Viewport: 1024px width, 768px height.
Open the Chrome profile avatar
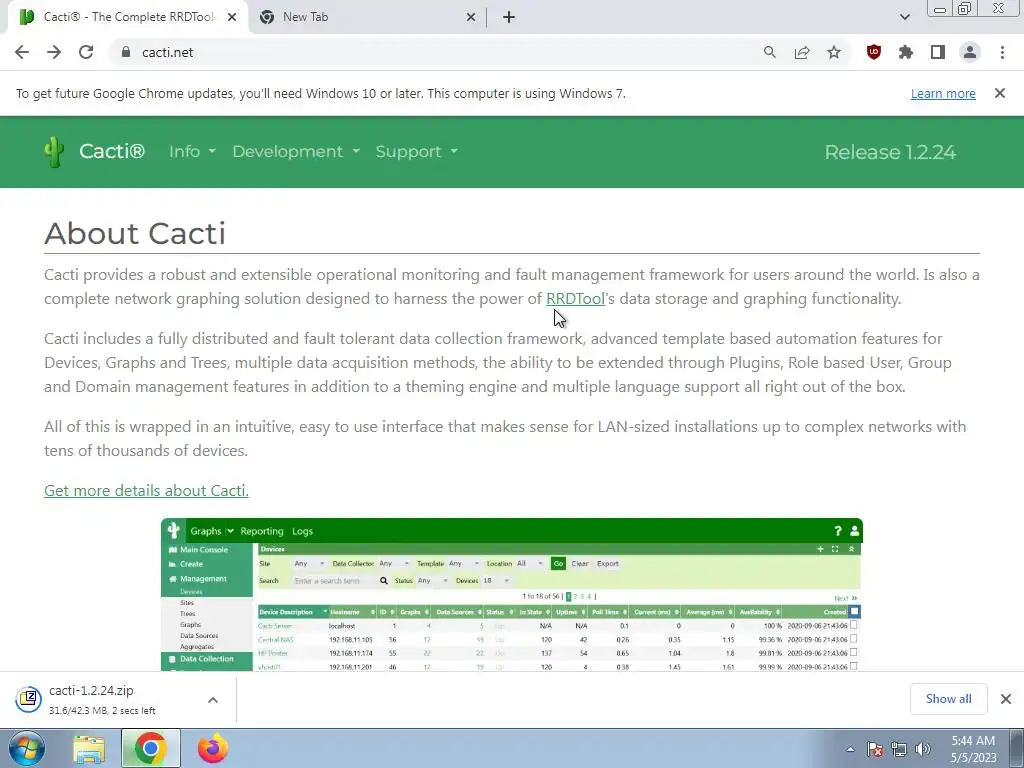coord(970,52)
